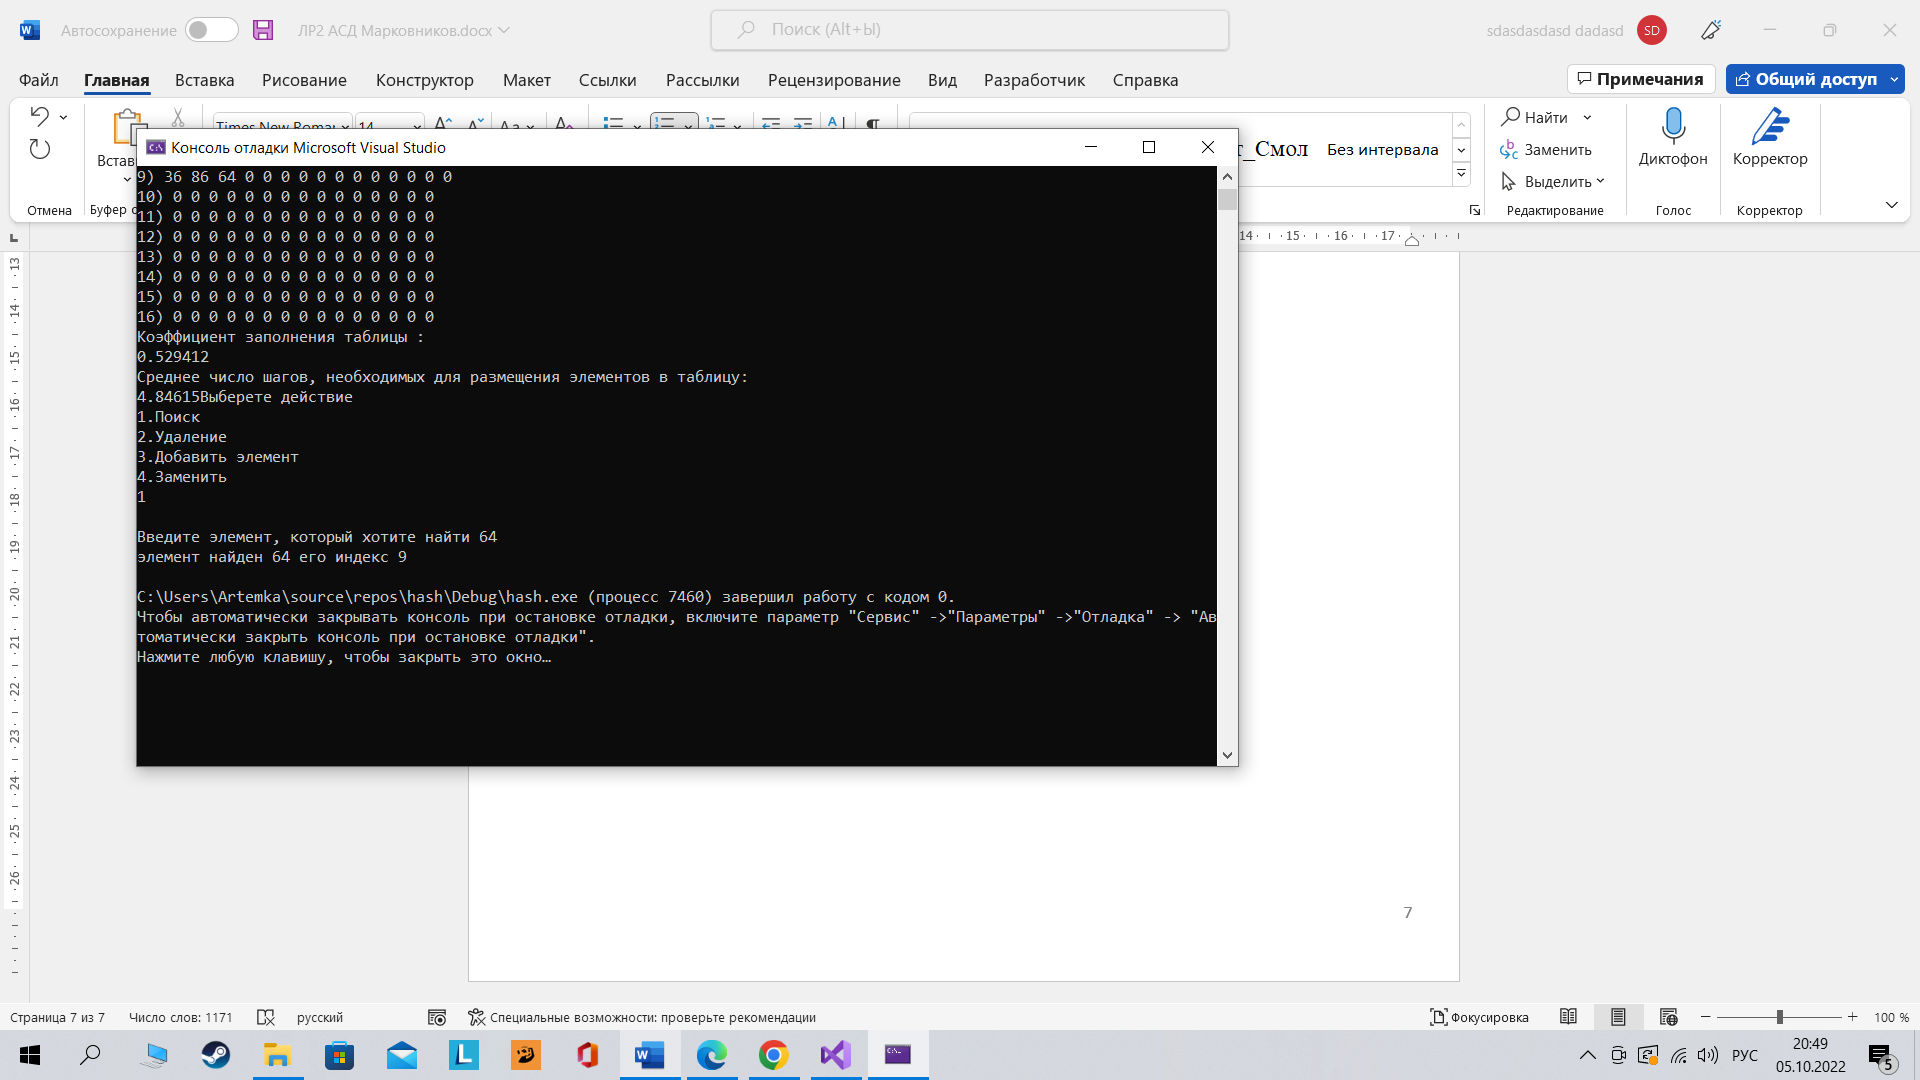Switch to Print Layout view
Image resolution: width=1920 pixels, height=1080 pixels.
click(1618, 1017)
